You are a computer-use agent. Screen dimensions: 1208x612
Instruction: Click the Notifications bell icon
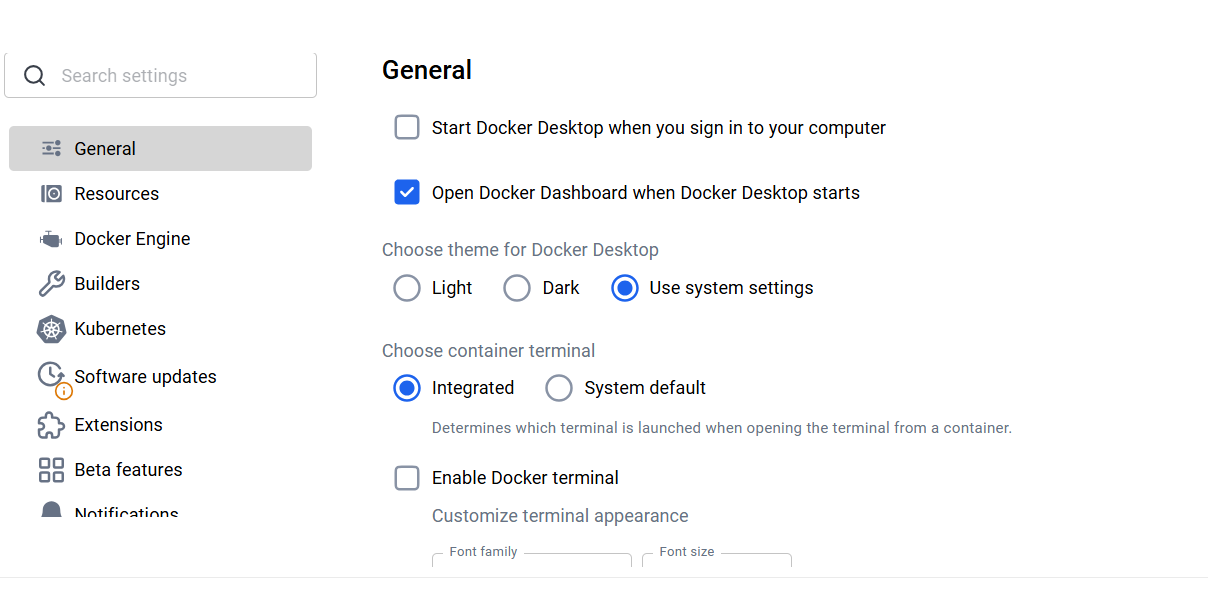[x=51, y=510]
